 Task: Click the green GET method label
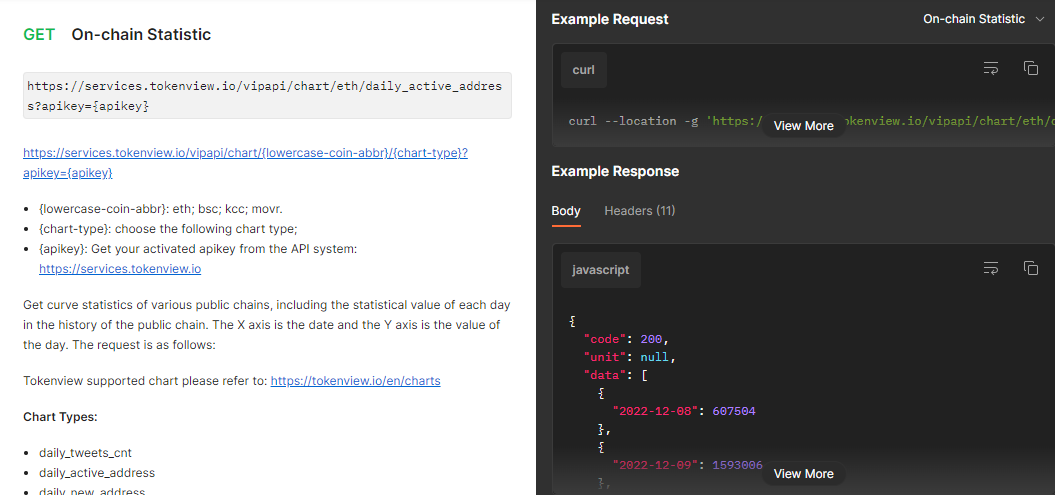point(39,35)
